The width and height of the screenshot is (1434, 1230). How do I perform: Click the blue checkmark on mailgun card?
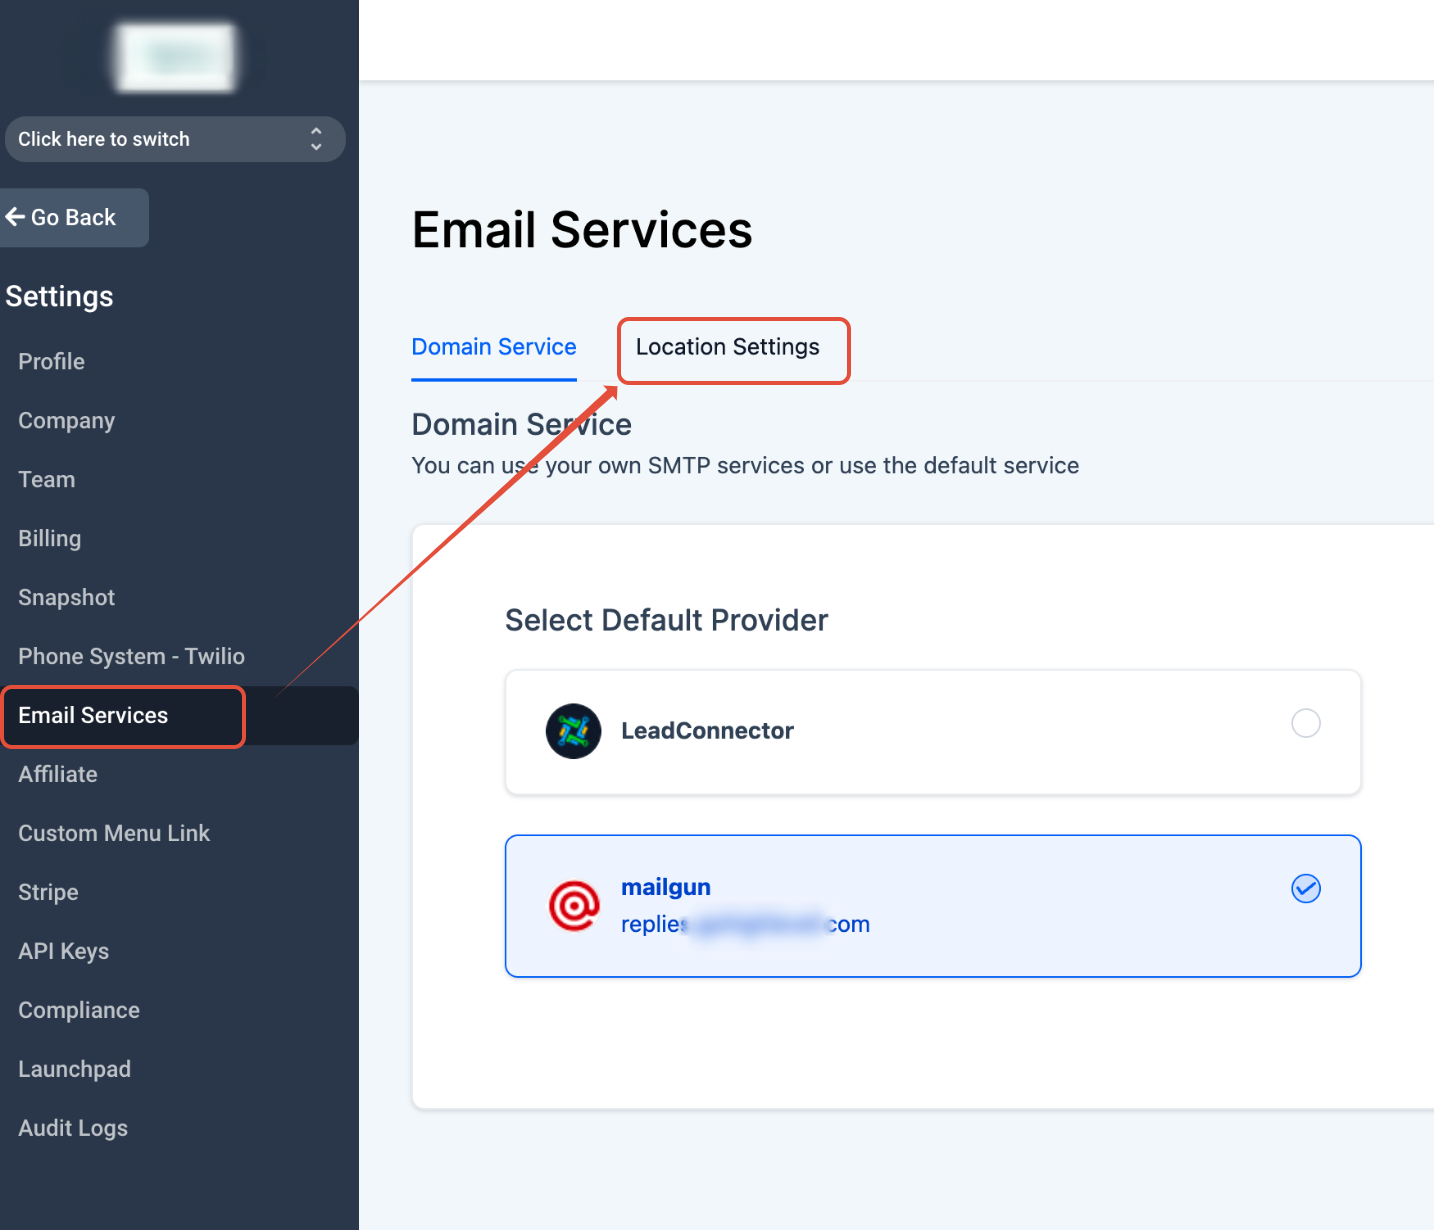(1305, 888)
